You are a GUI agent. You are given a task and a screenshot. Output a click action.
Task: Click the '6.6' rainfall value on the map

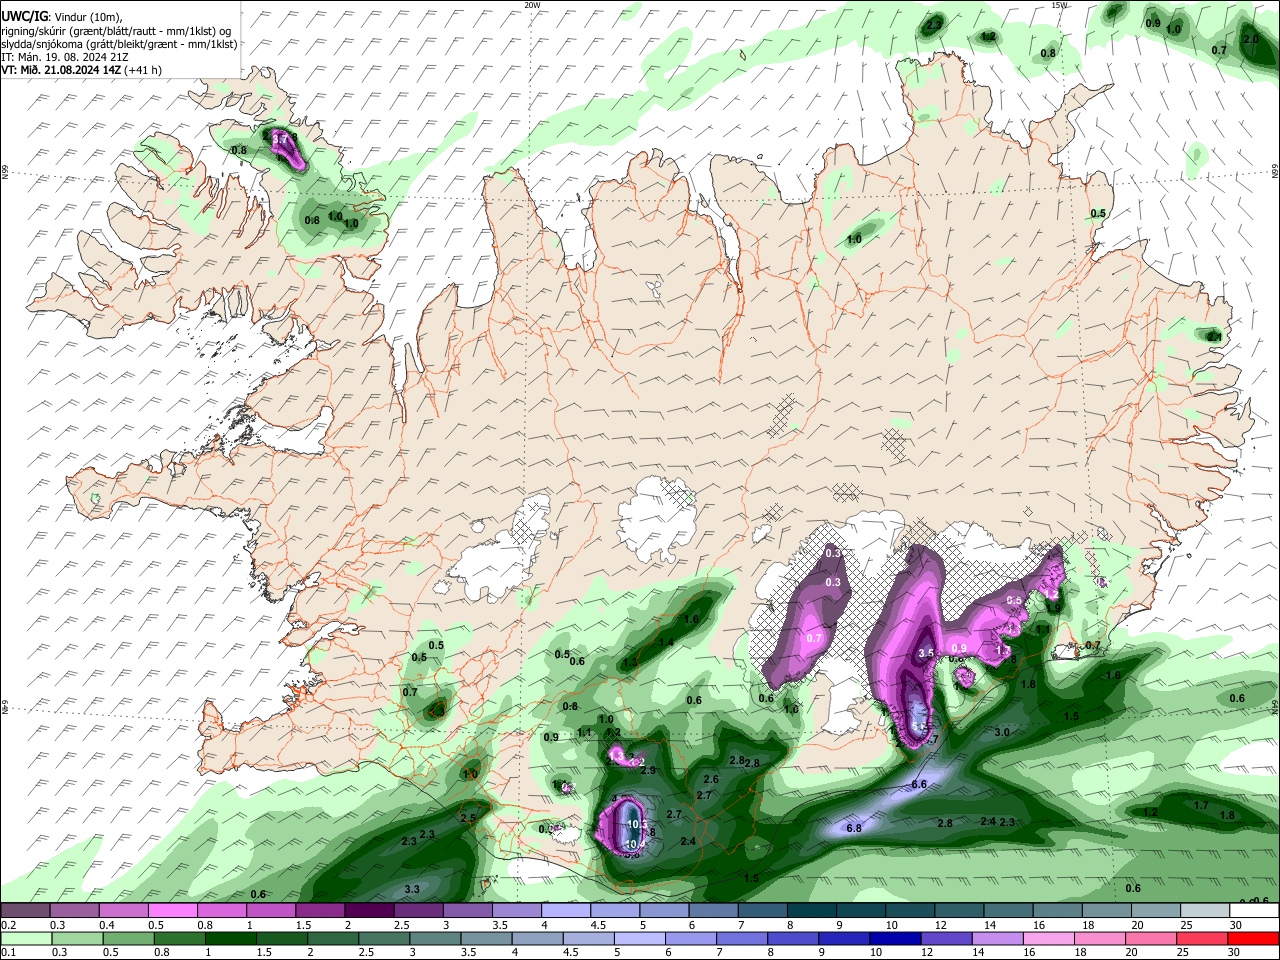pos(919,784)
